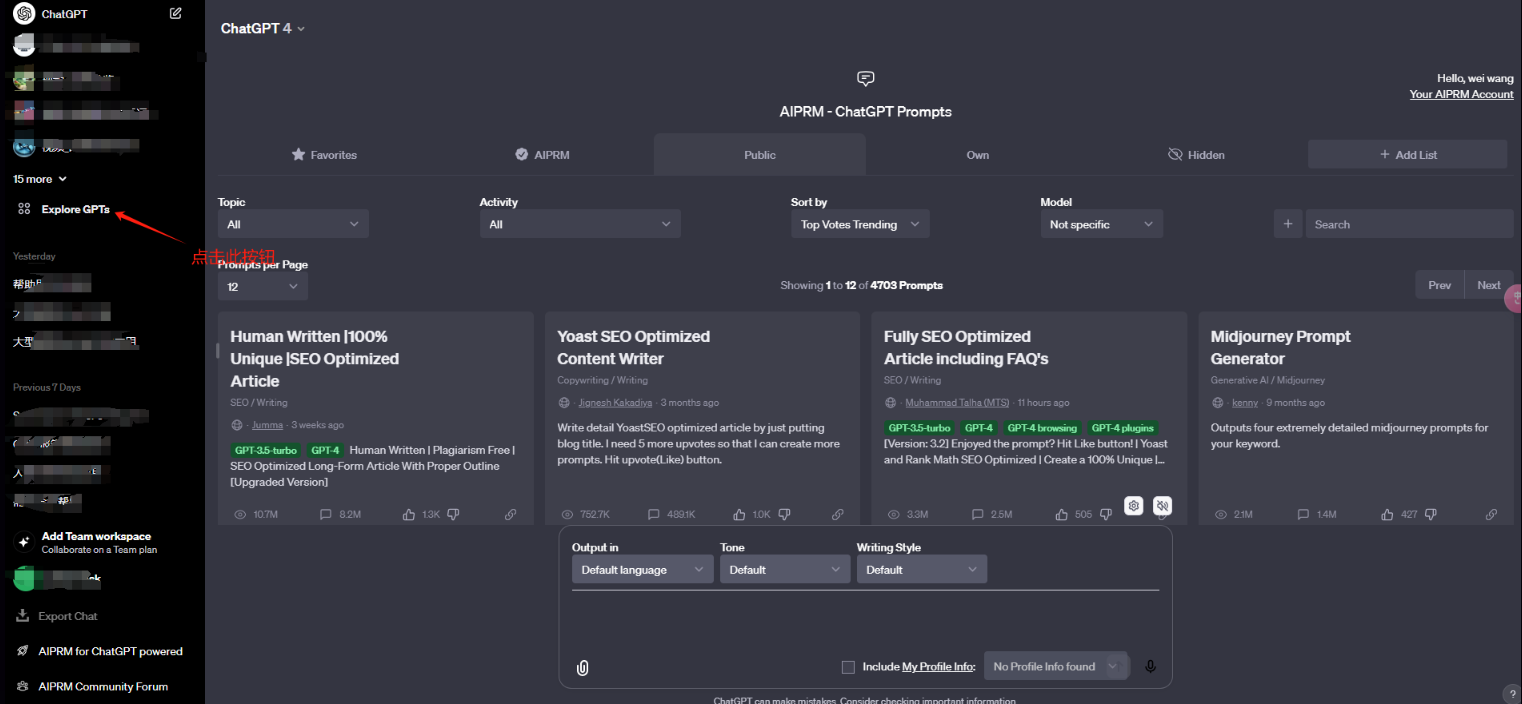Viewport: 1522px width, 704px height.
Task: Copy link for Midjourney Prompt Generator card
Action: coord(1491,514)
